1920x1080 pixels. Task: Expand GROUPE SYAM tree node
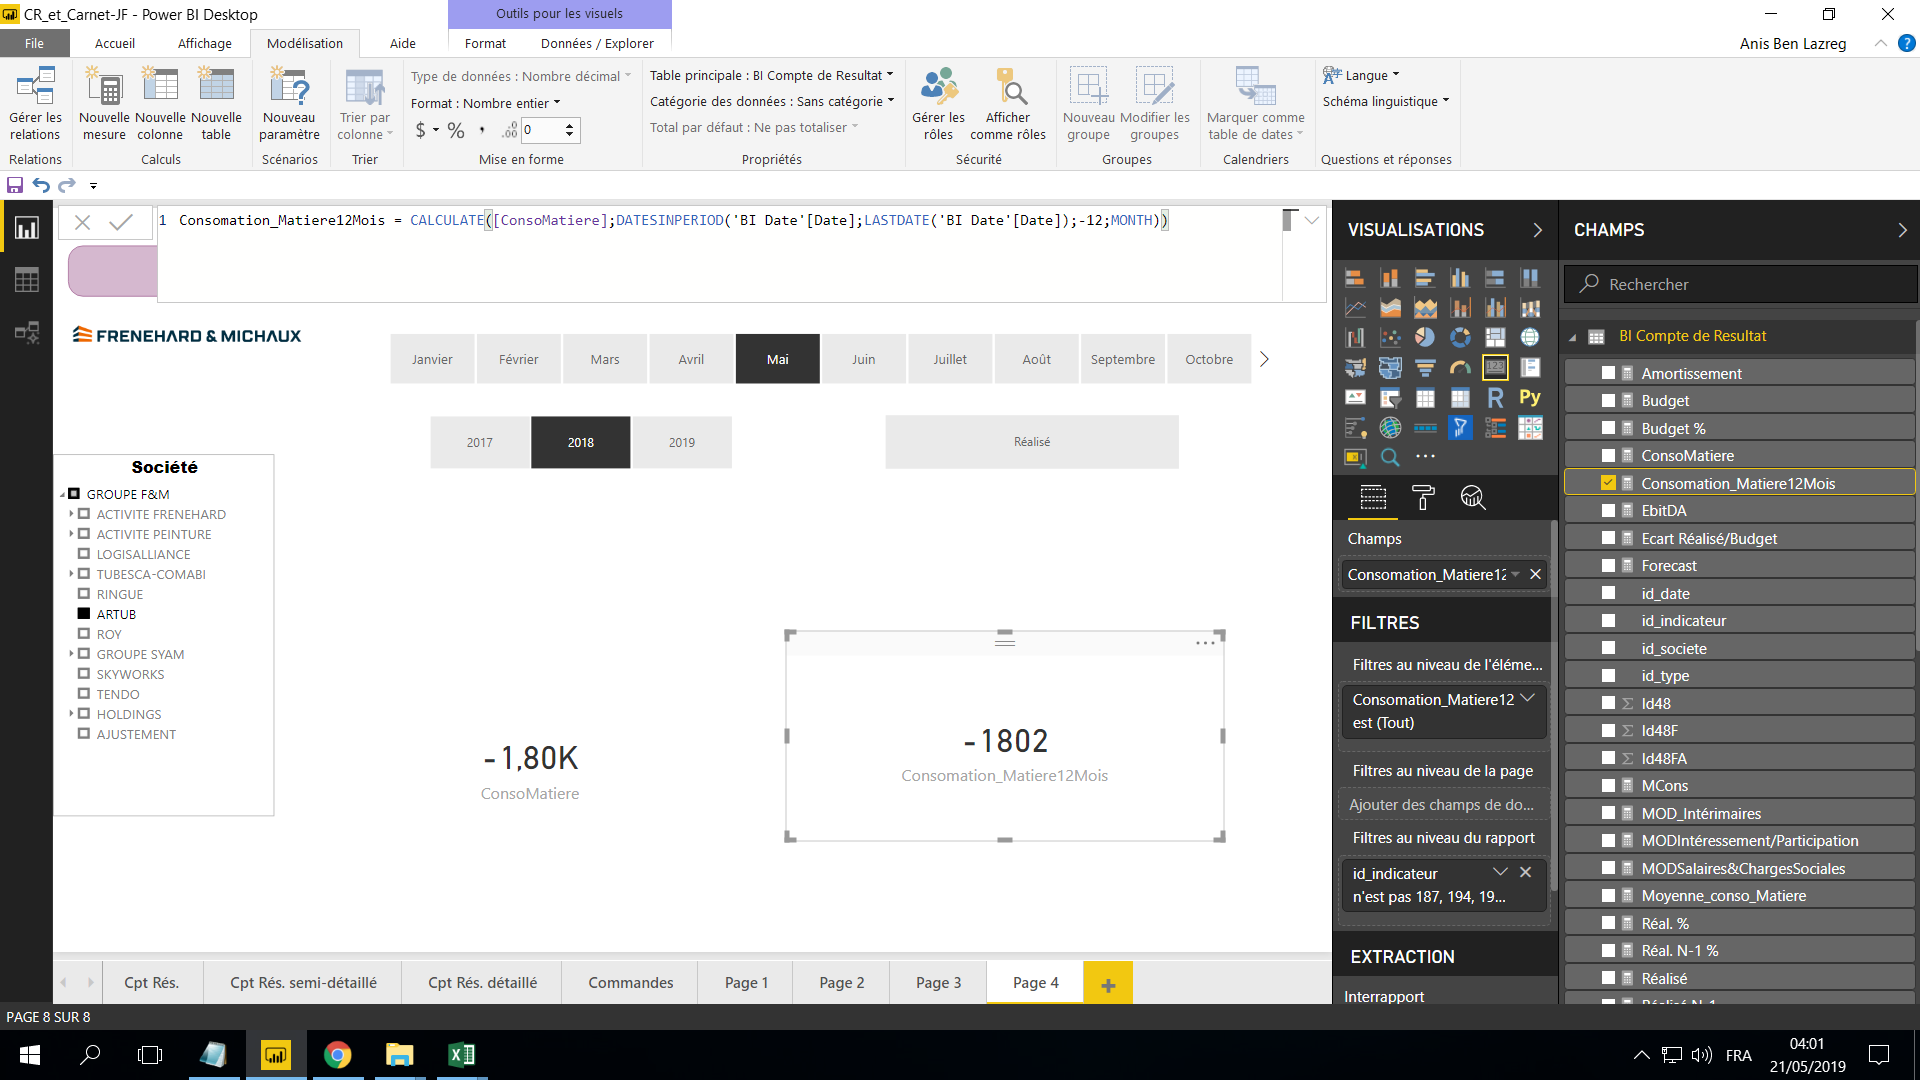tap(71, 654)
